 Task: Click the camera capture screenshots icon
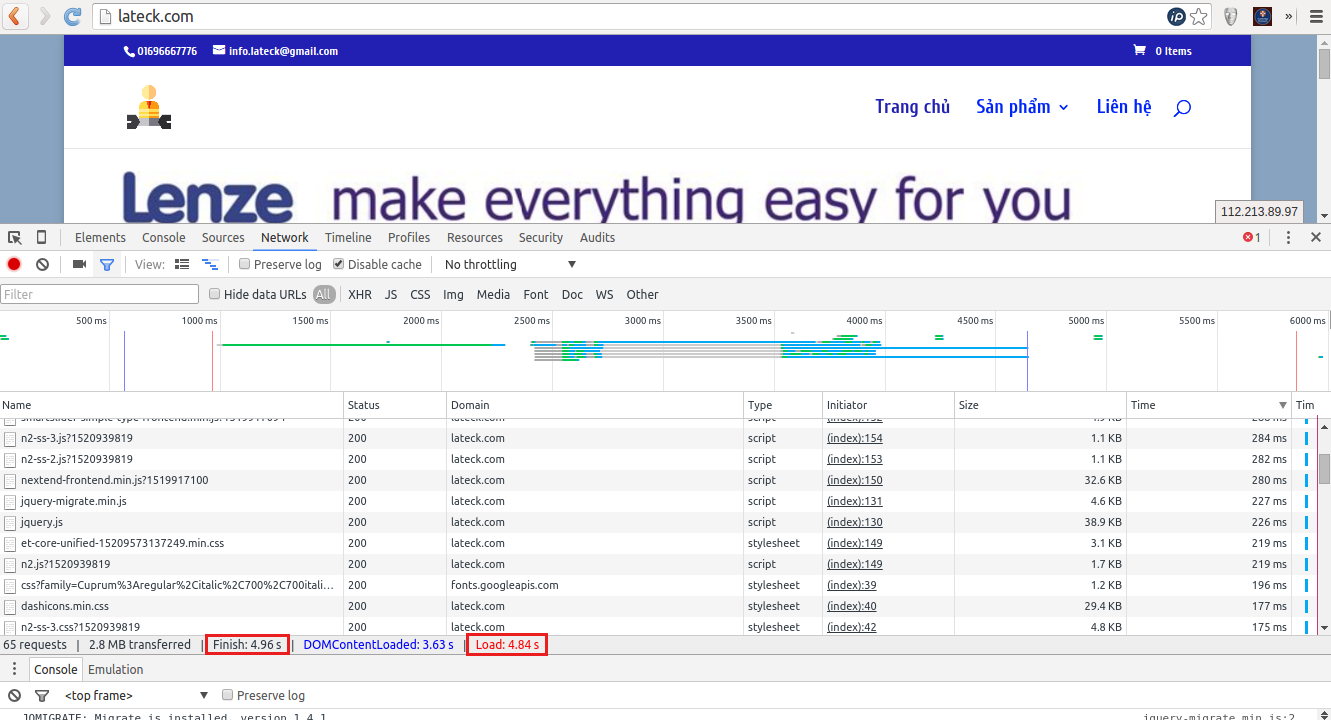pyautogui.click(x=80, y=265)
